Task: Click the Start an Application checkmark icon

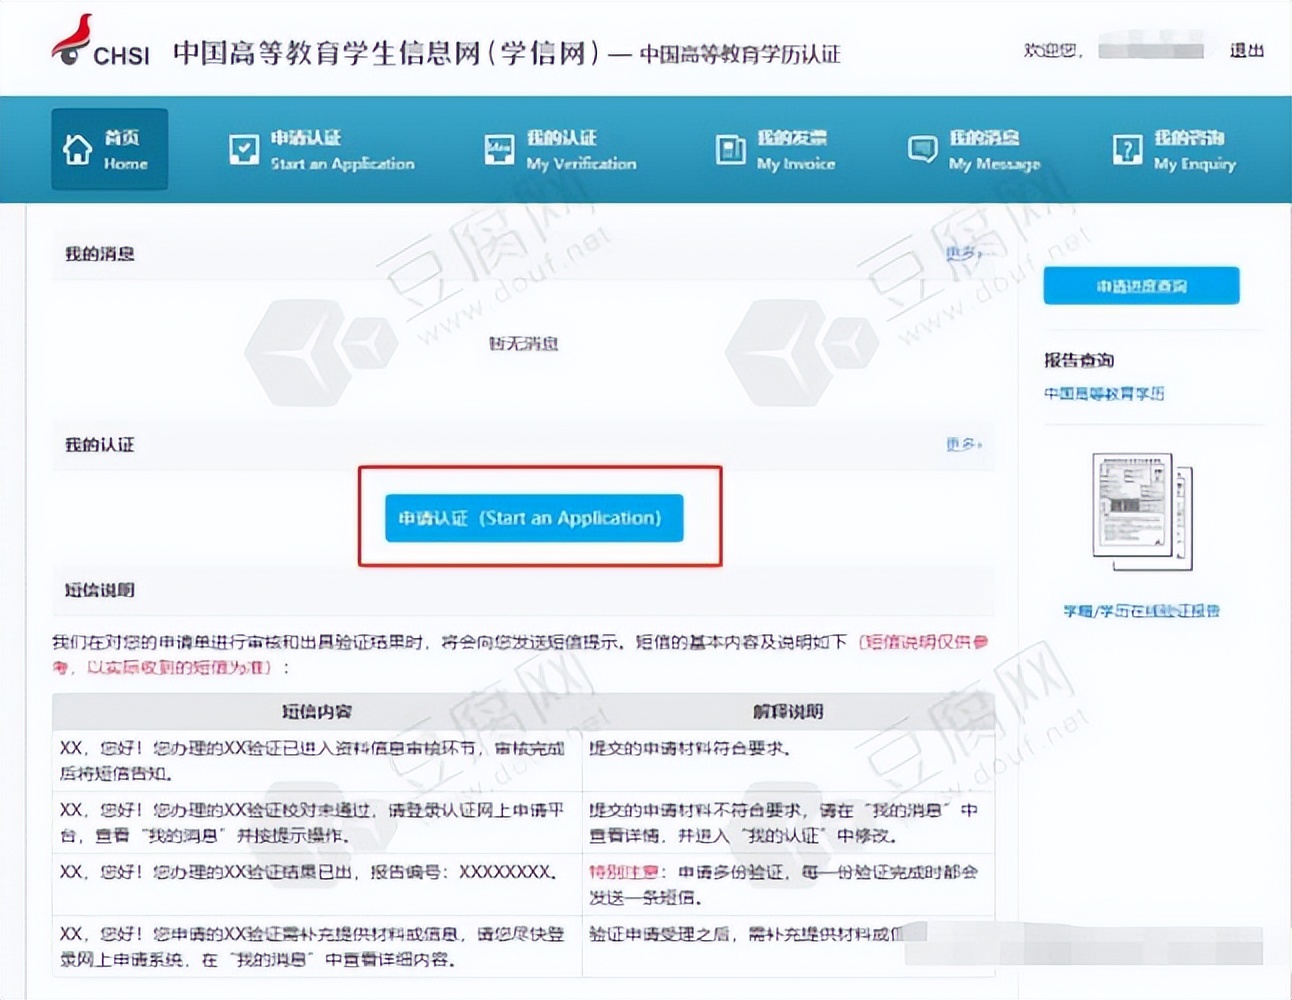Action: click(x=242, y=148)
